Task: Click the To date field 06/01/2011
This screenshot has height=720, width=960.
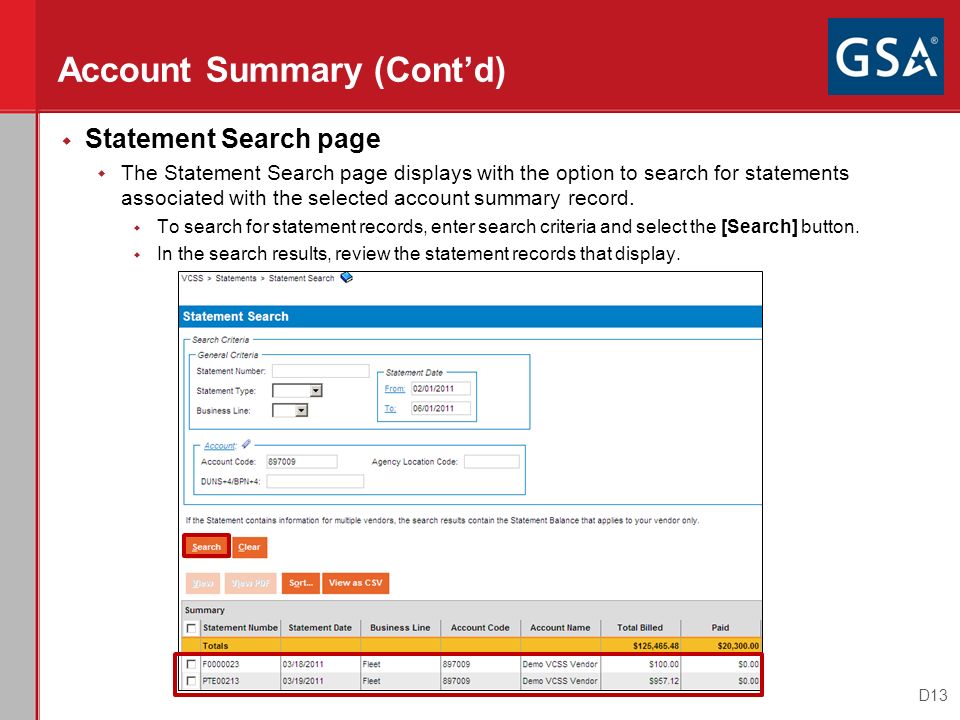Action: [441, 408]
